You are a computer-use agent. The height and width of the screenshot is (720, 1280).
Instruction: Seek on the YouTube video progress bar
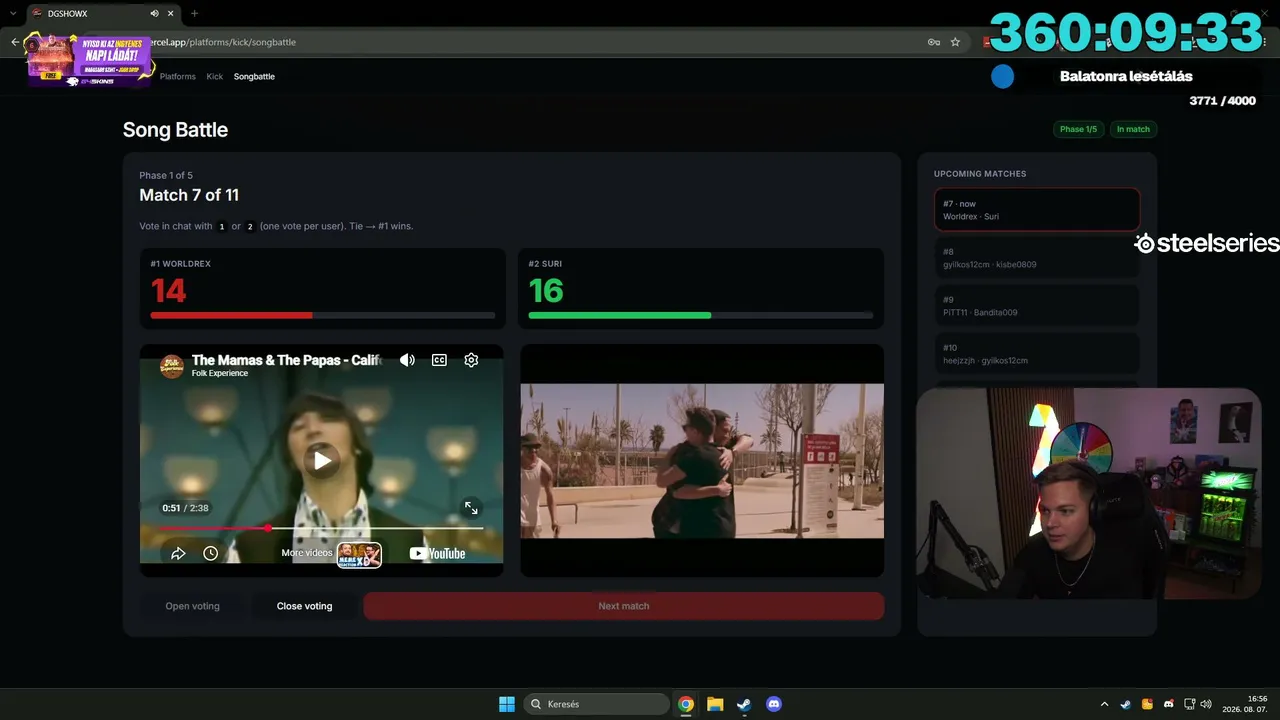tap(320, 528)
